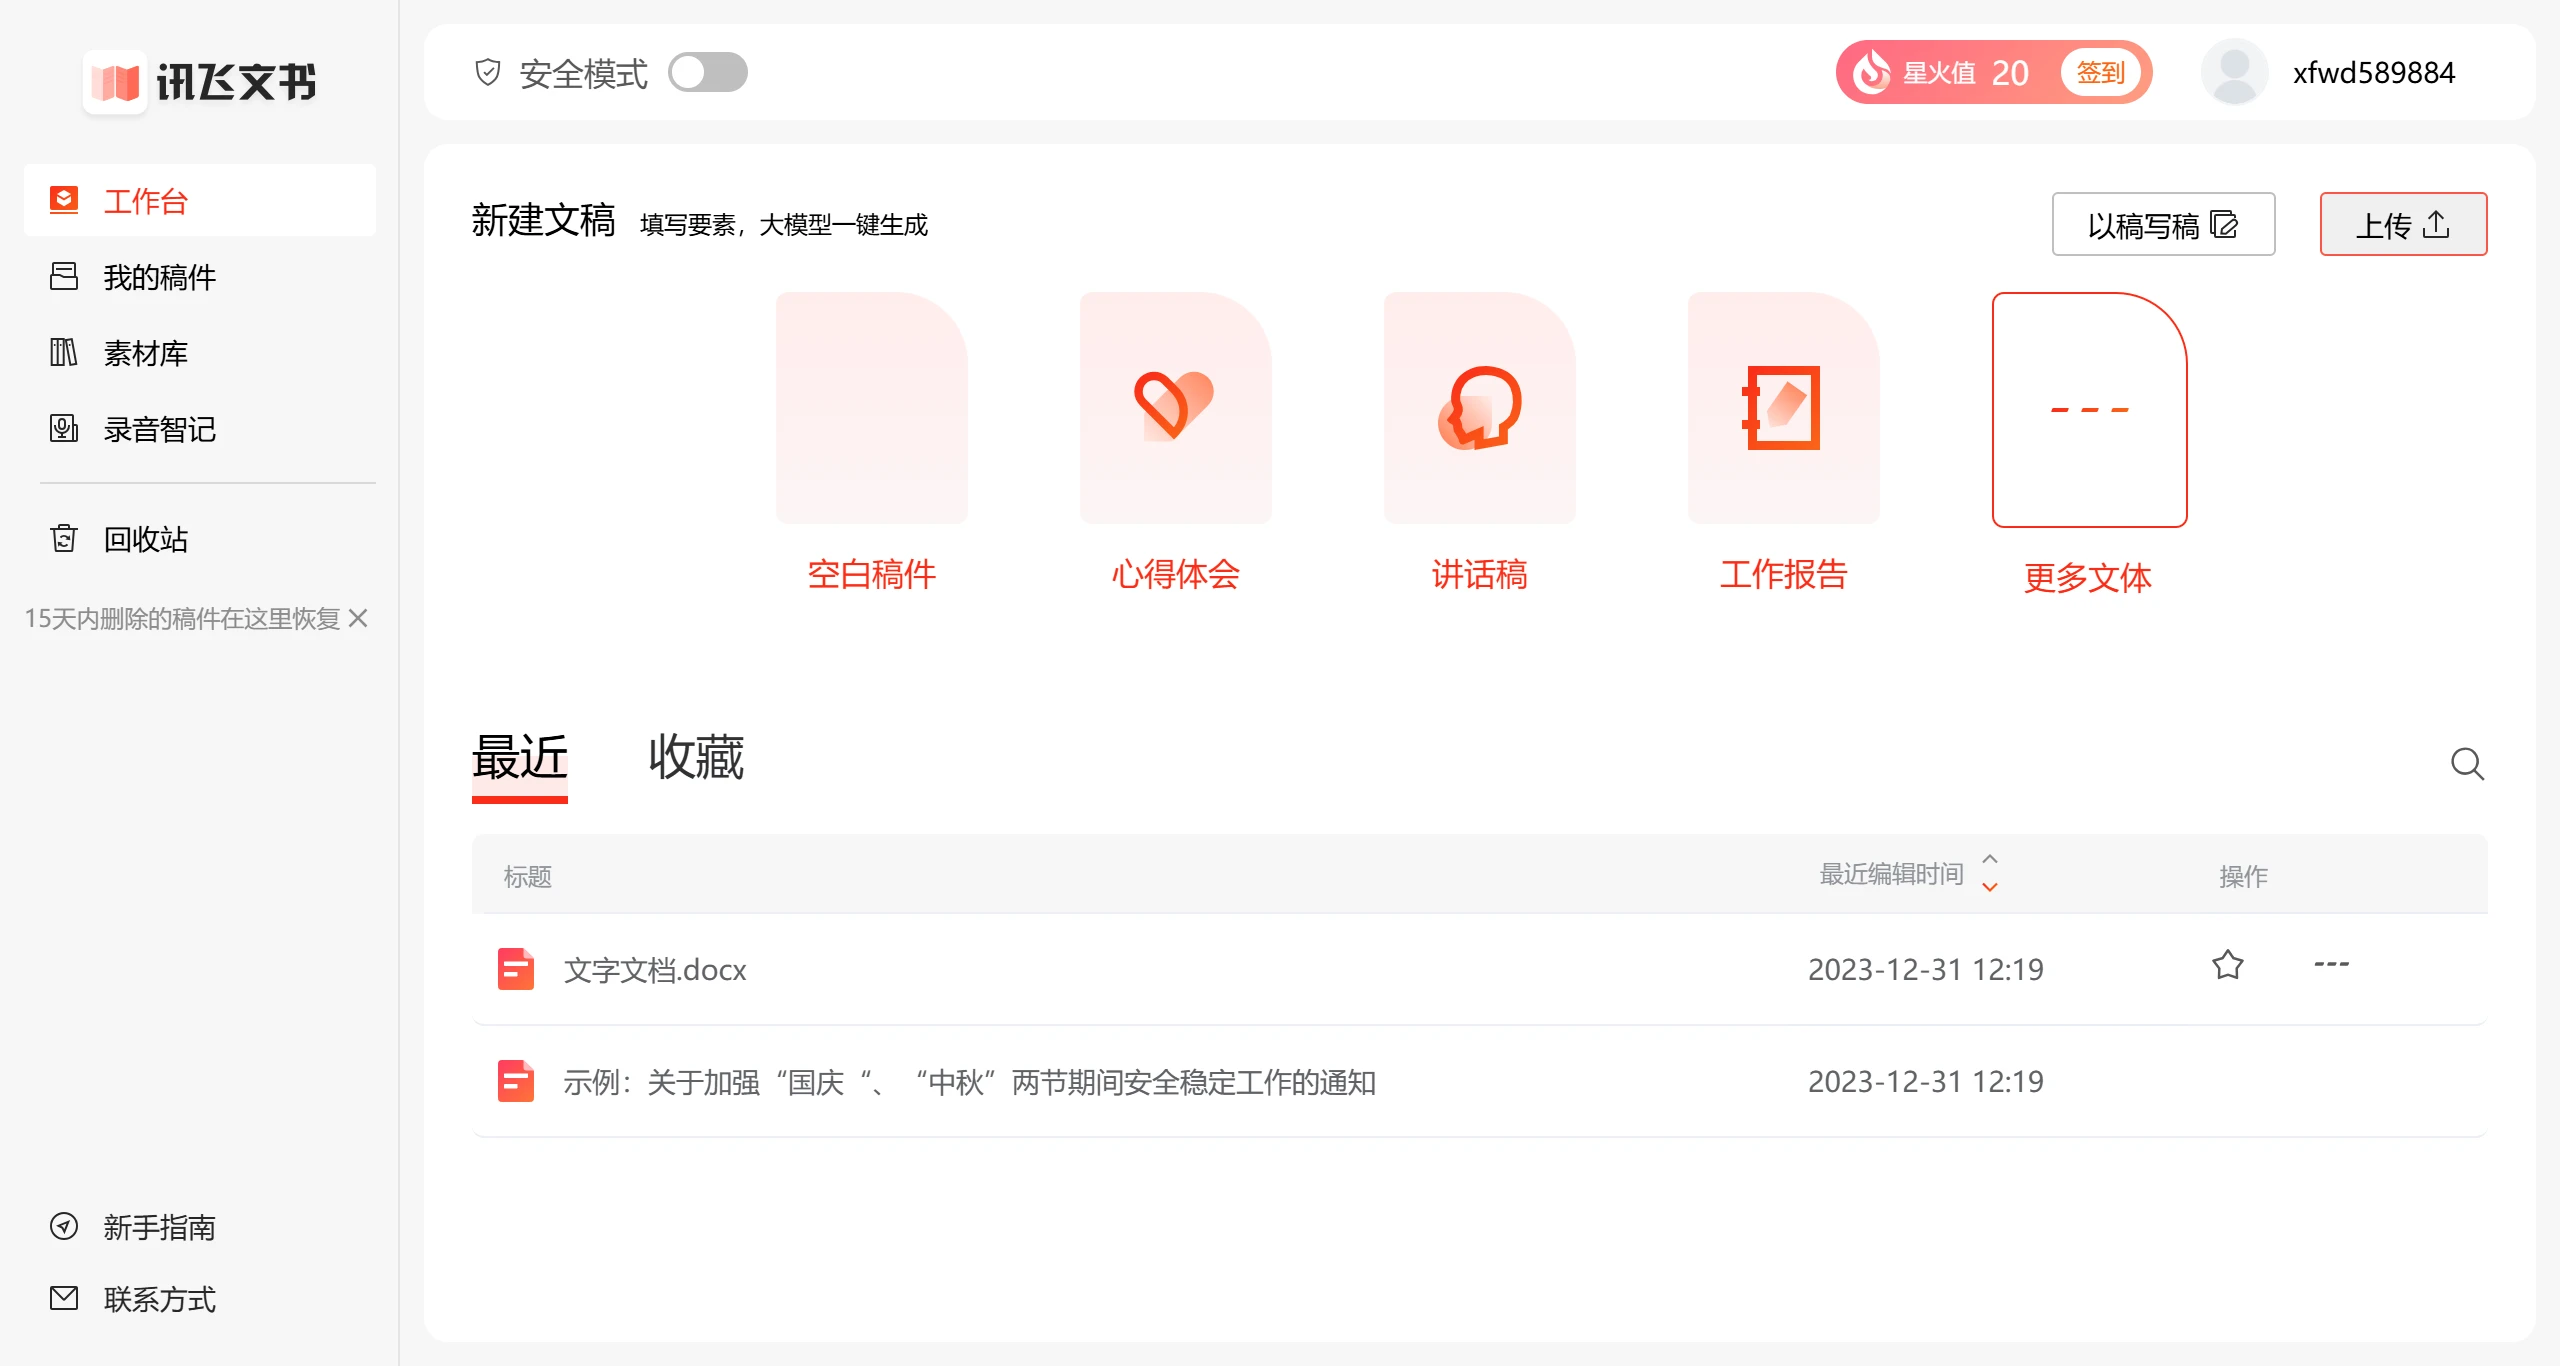Click the search magnifier icon
Viewport: 2560px width, 1366px height.
(2466, 764)
